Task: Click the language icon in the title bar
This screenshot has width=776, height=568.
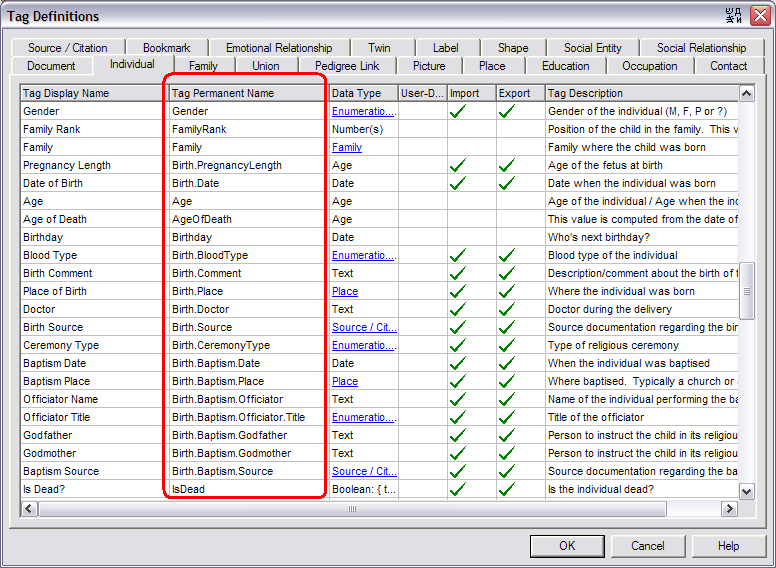Action: pyautogui.click(x=733, y=16)
